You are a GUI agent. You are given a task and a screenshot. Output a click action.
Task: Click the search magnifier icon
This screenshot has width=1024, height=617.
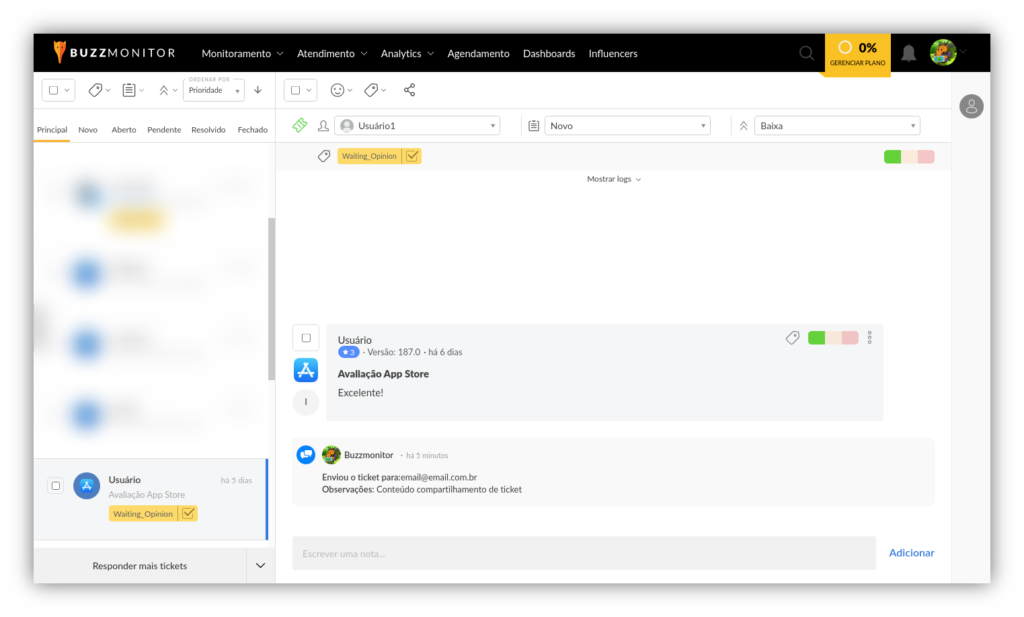point(806,53)
